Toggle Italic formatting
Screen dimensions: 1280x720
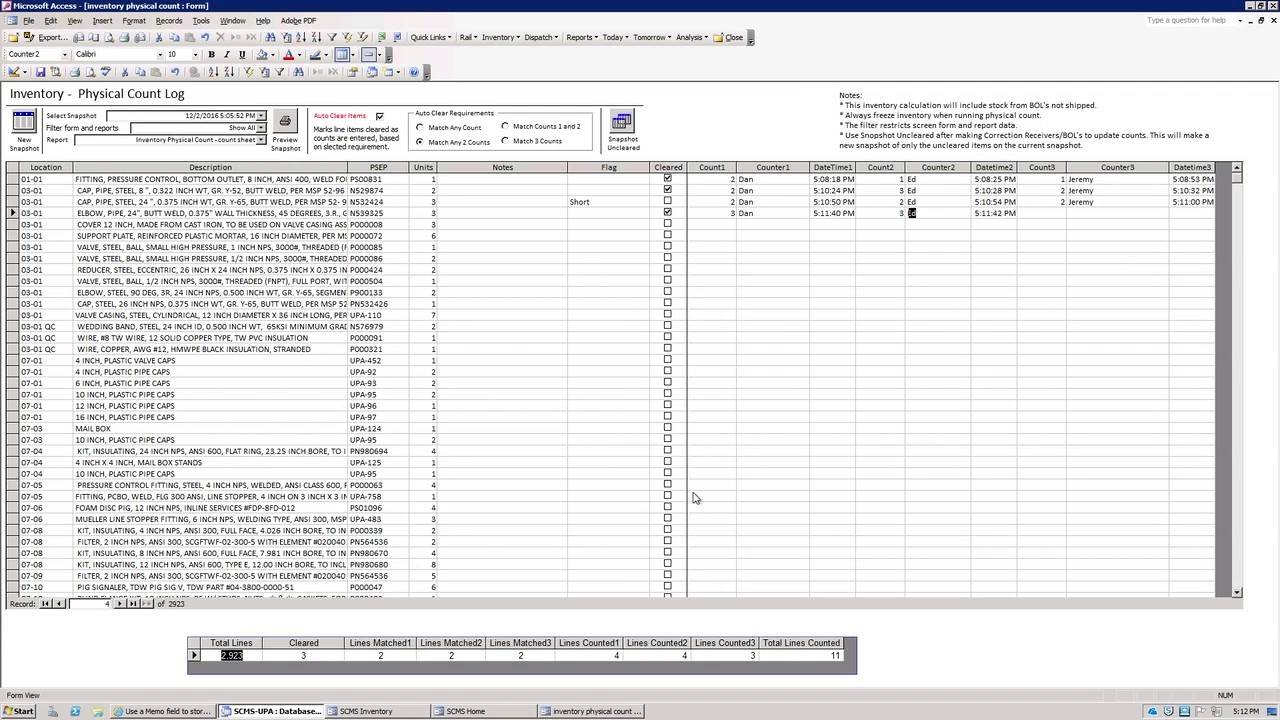click(x=227, y=54)
